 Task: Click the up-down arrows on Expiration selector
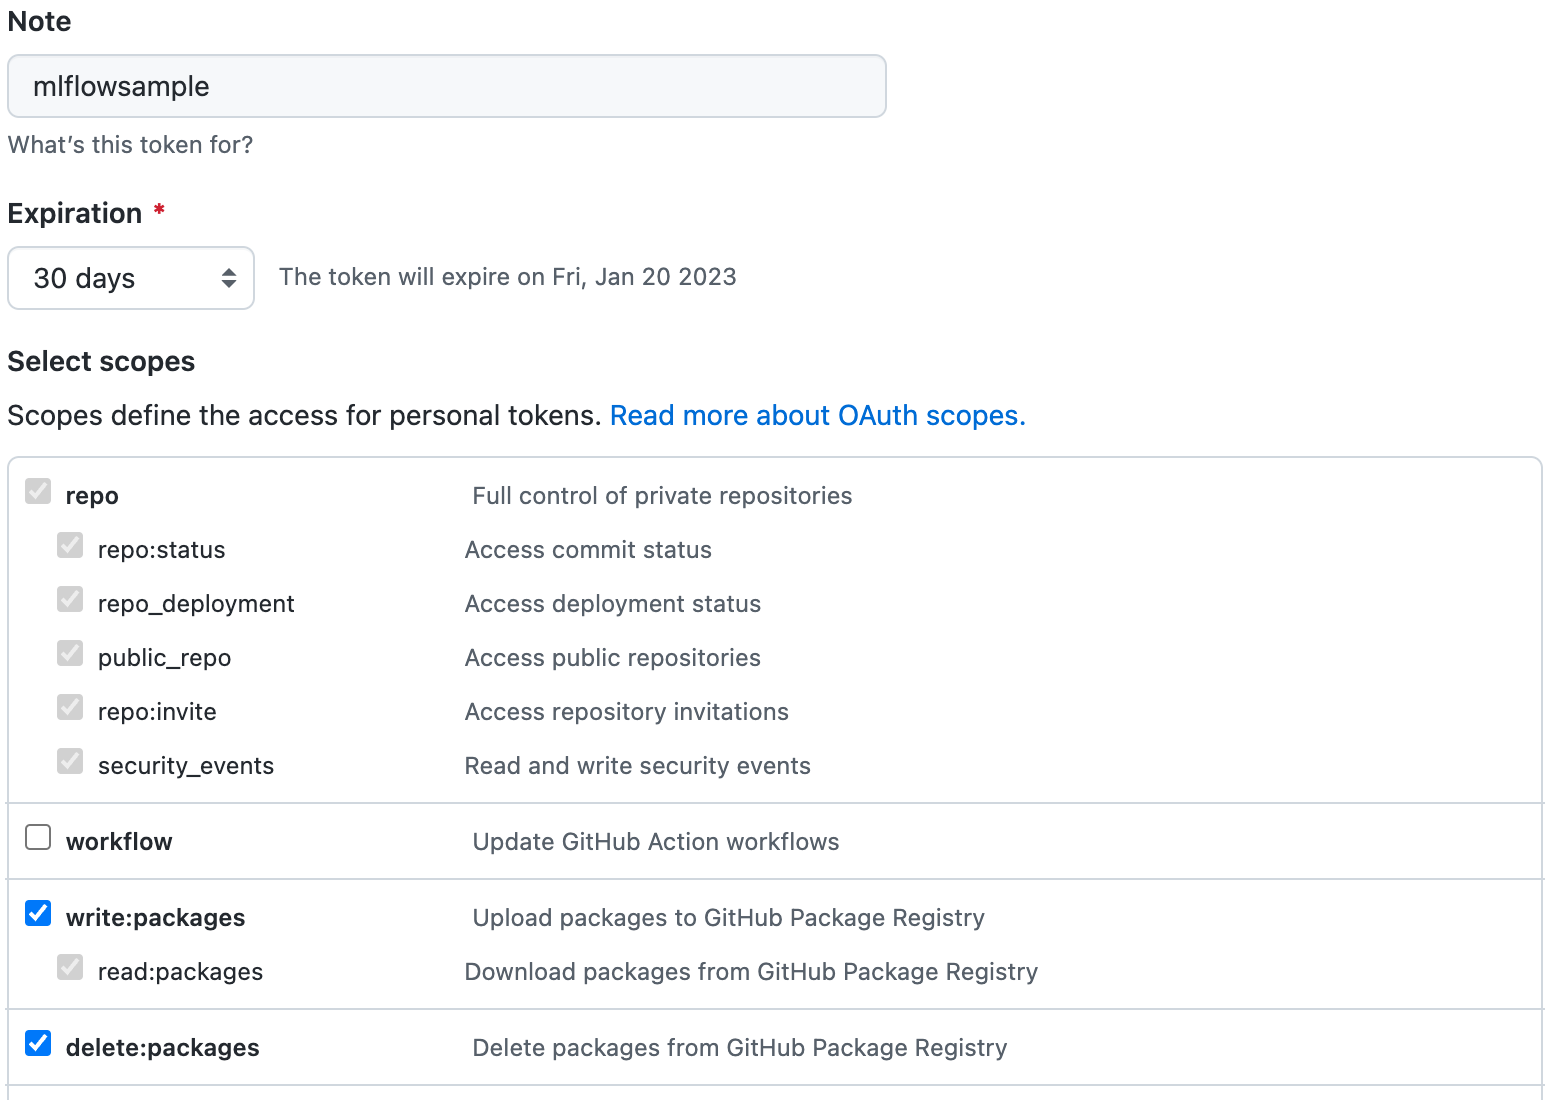[x=229, y=278]
